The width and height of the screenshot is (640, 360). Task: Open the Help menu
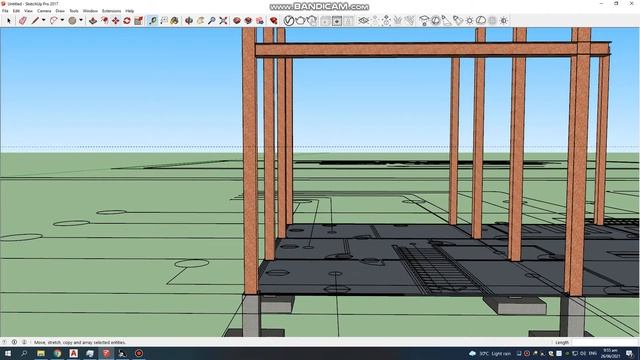129,11
